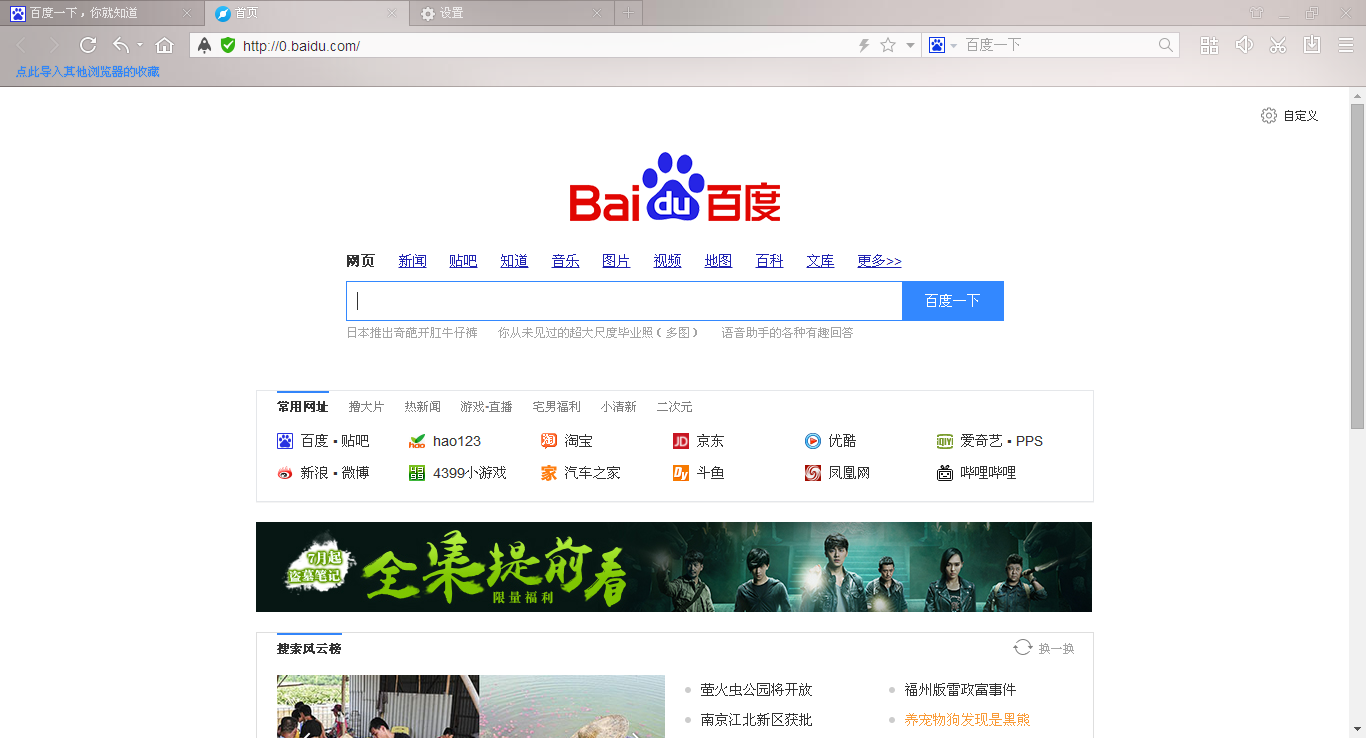
Task: Open the 百科 search category
Action: pyautogui.click(x=769, y=261)
